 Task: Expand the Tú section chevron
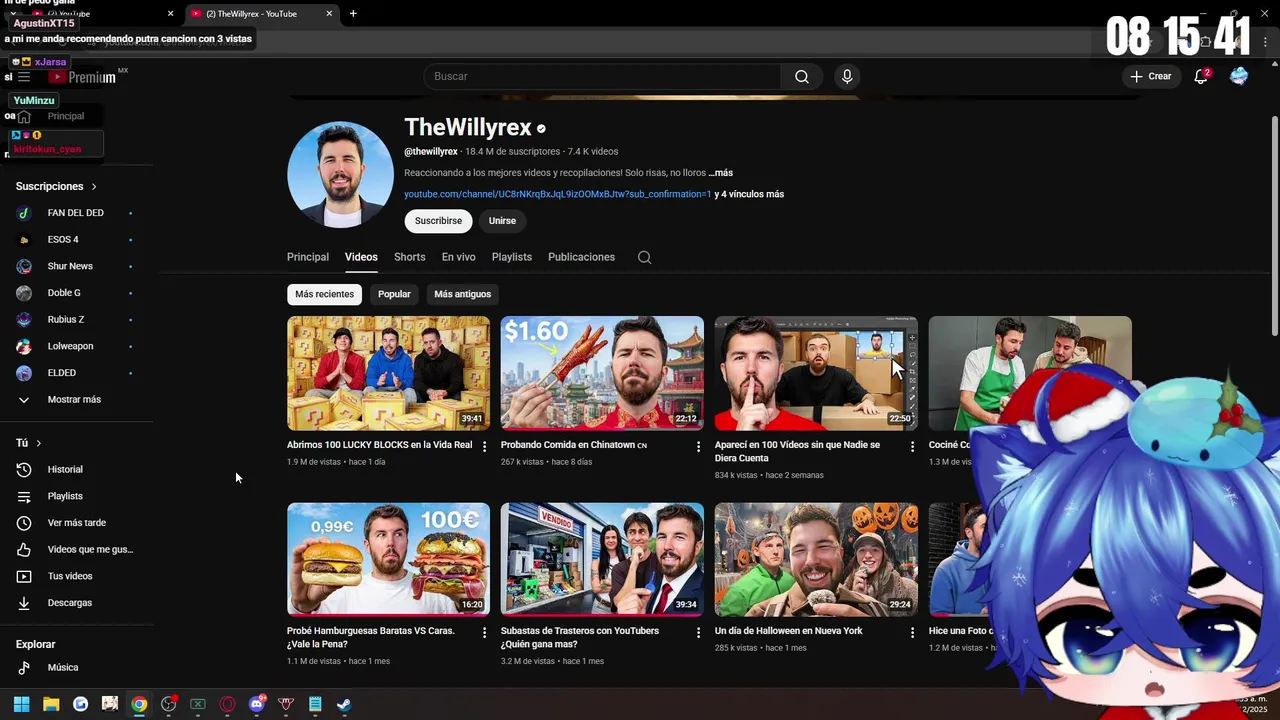[39, 443]
